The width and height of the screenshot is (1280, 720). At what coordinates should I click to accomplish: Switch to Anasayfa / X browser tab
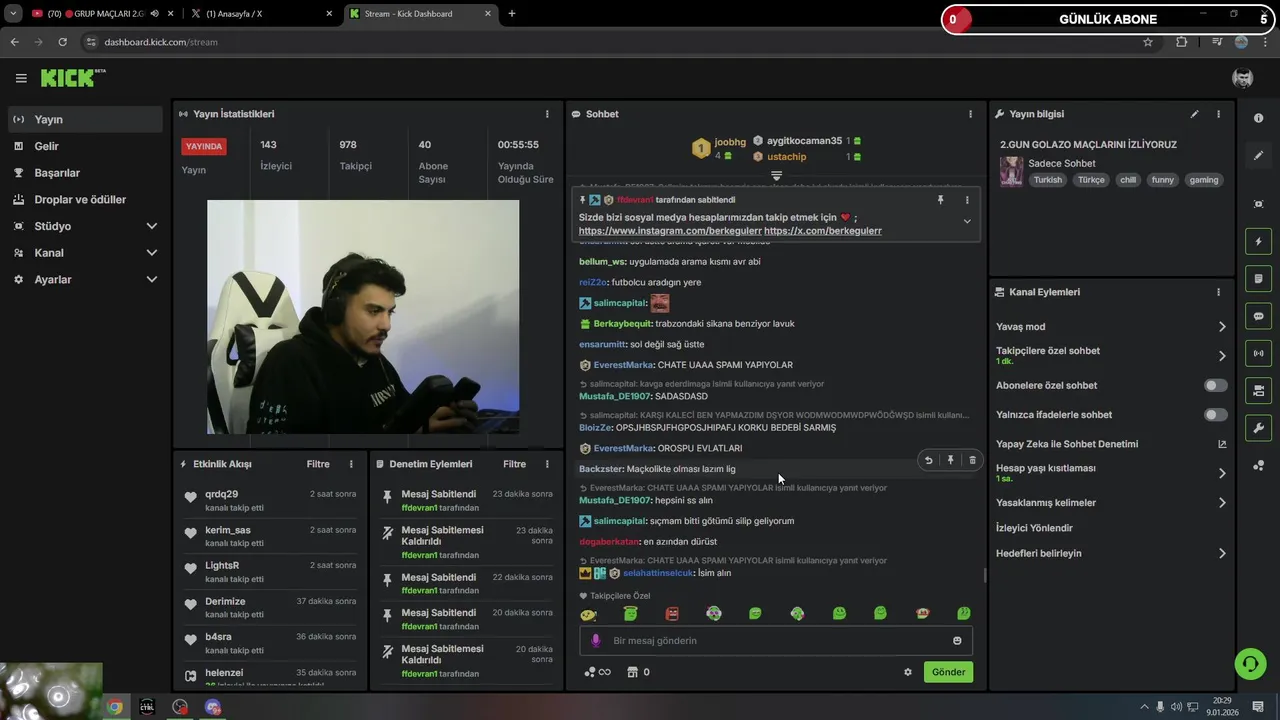coord(262,14)
